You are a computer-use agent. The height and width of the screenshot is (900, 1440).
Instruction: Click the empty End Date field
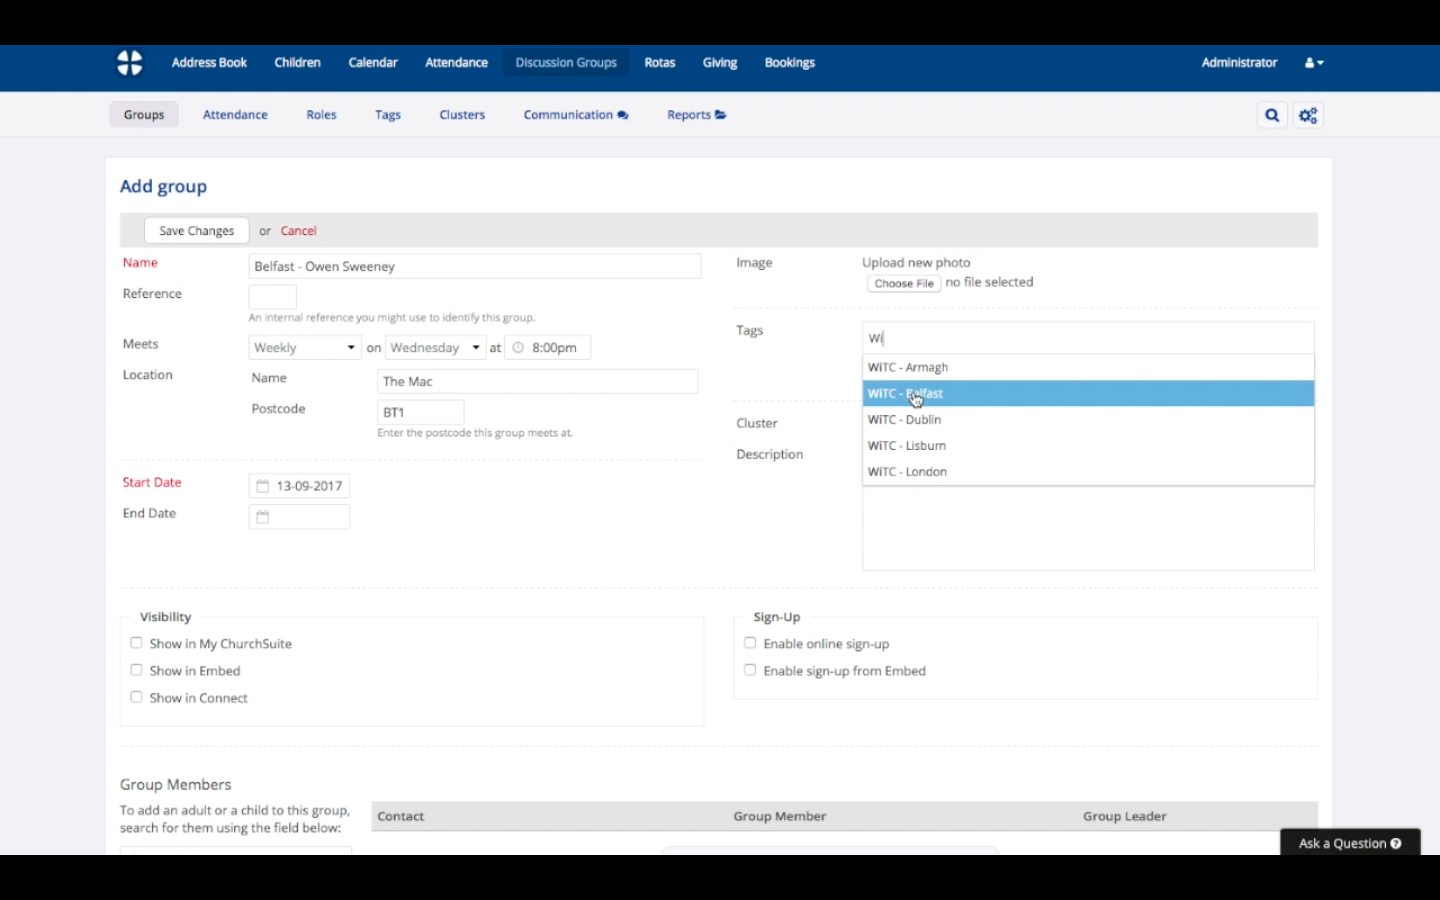point(299,517)
